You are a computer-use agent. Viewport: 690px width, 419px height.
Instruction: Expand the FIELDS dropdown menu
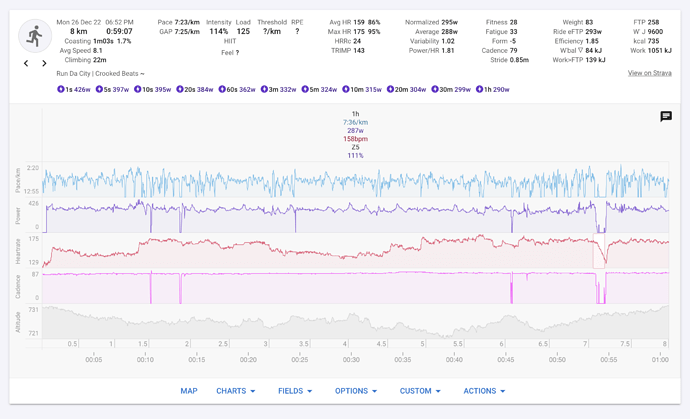point(295,391)
